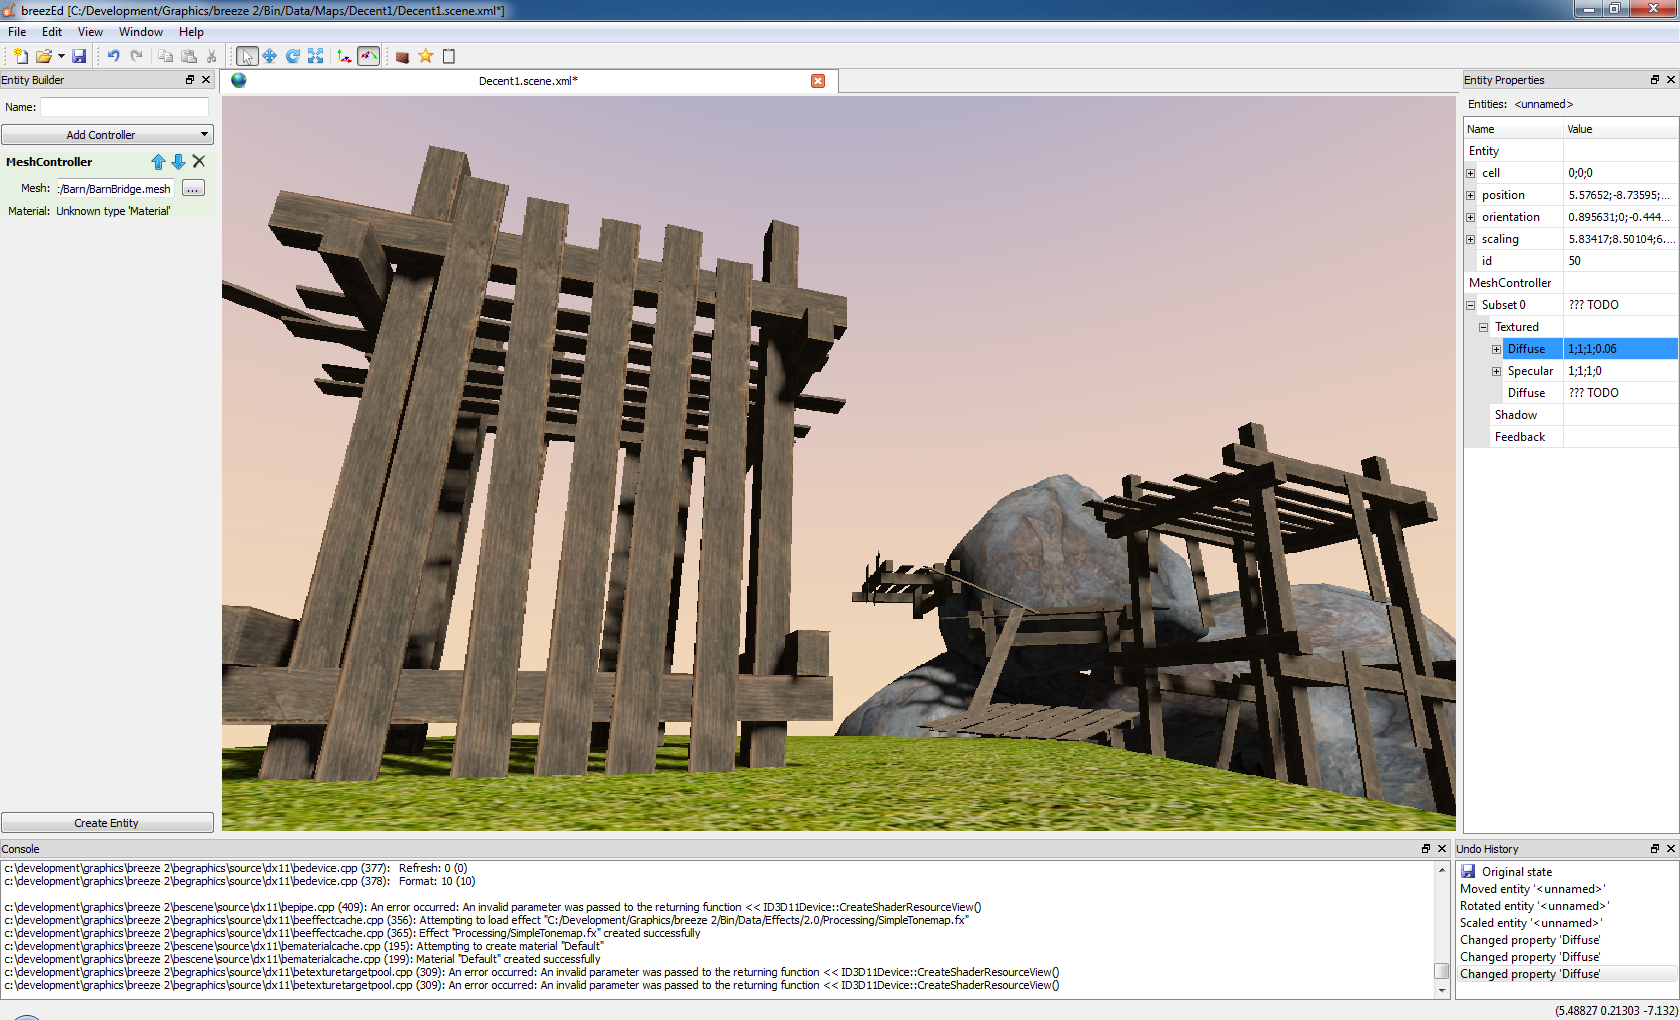Switch to the Decent1.scene.xml tab
The image size is (1680, 1020).
pyautogui.click(x=528, y=81)
